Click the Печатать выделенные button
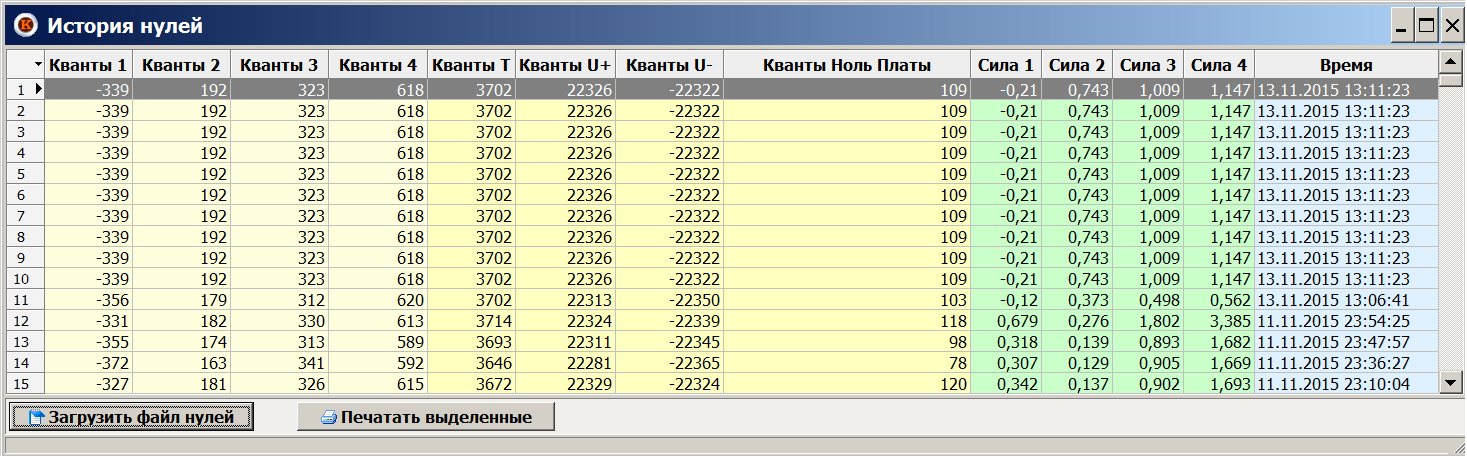 click(x=426, y=417)
